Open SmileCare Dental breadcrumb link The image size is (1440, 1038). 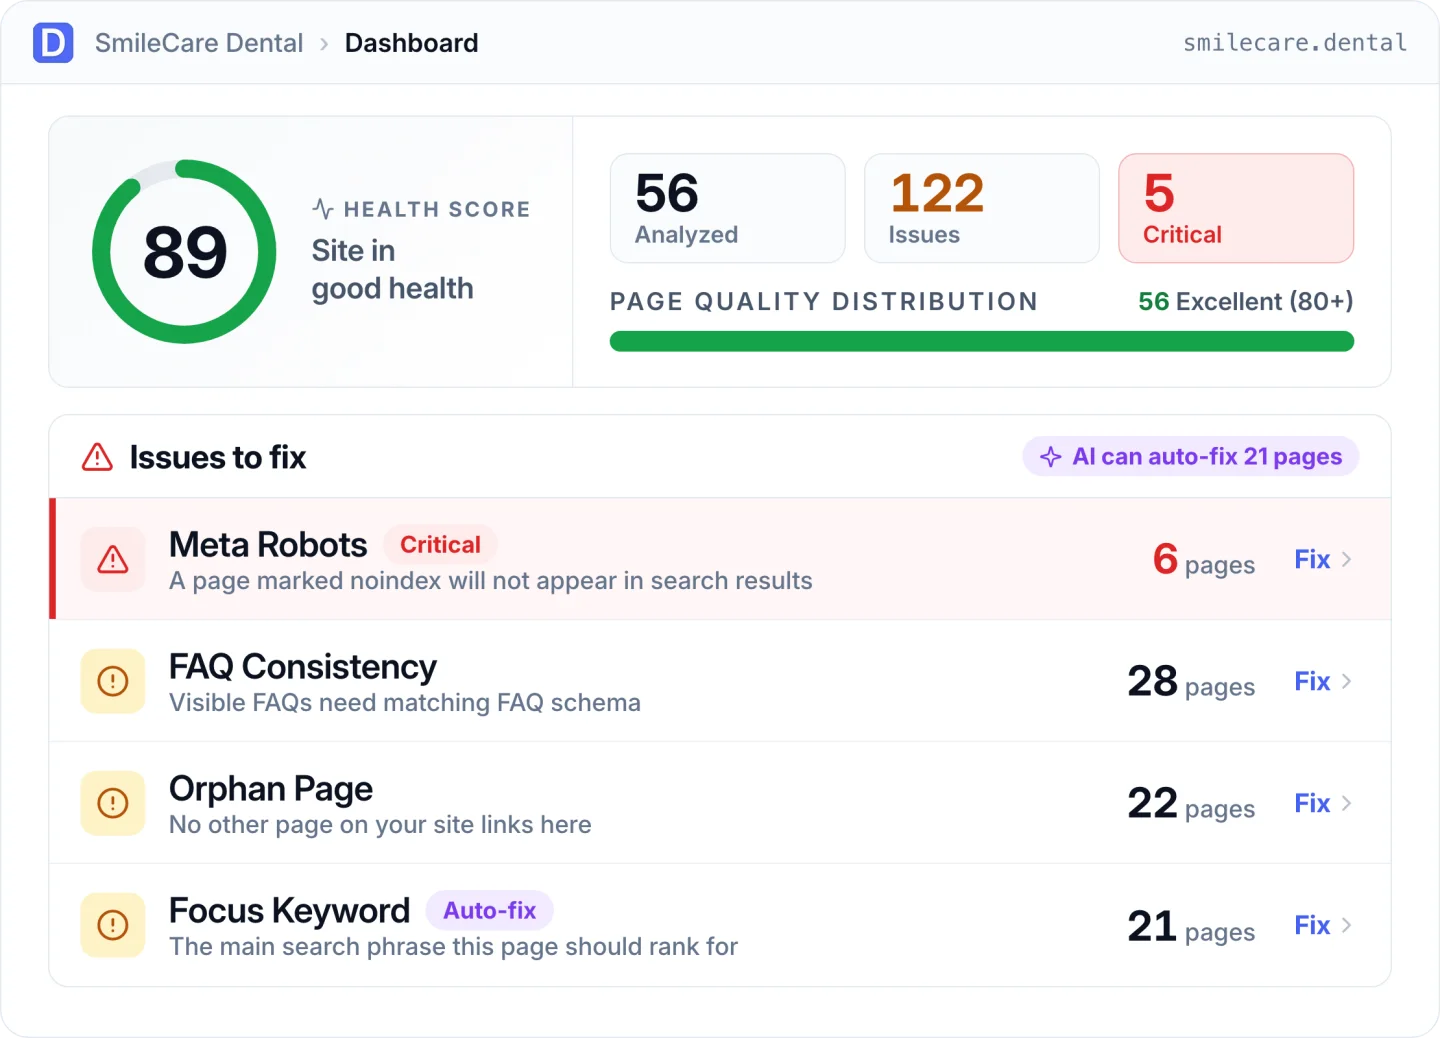[x=199, y=43]
